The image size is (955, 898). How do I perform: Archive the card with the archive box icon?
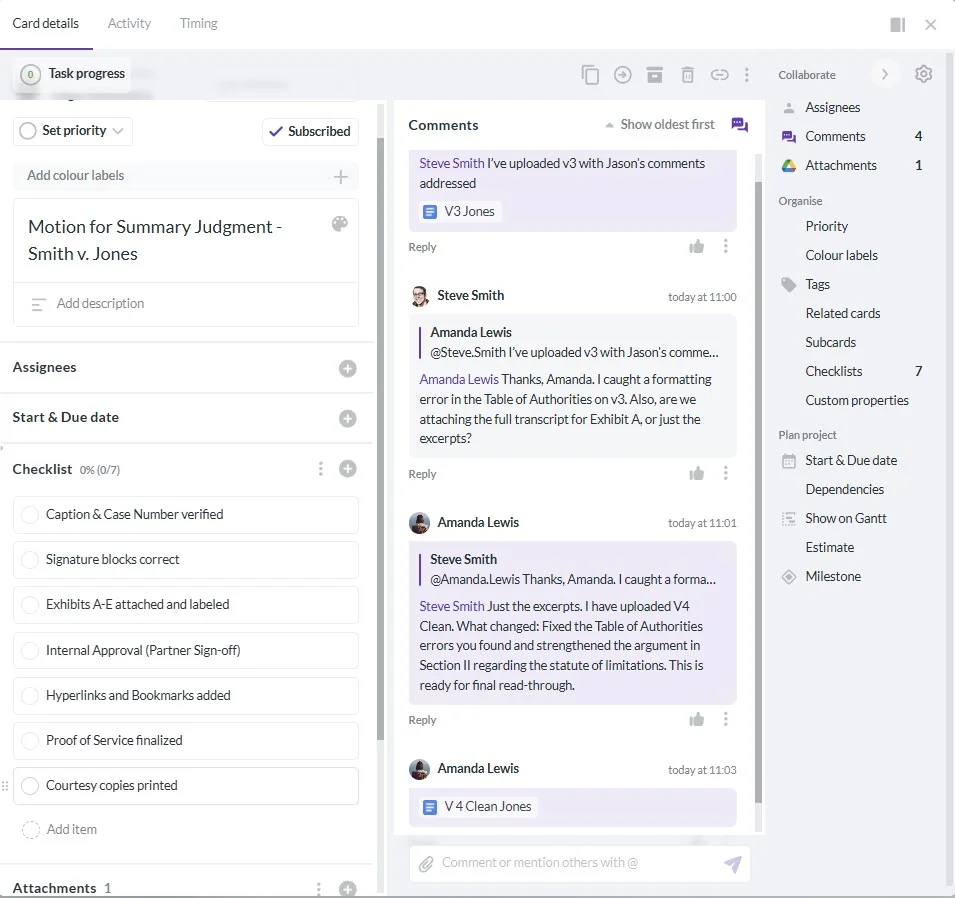[655, 74]
